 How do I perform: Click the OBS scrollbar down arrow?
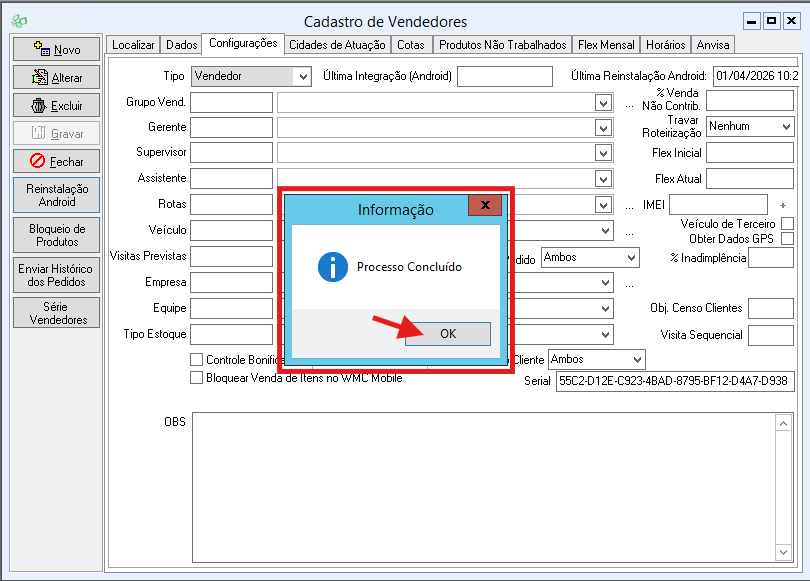(785, 552)
